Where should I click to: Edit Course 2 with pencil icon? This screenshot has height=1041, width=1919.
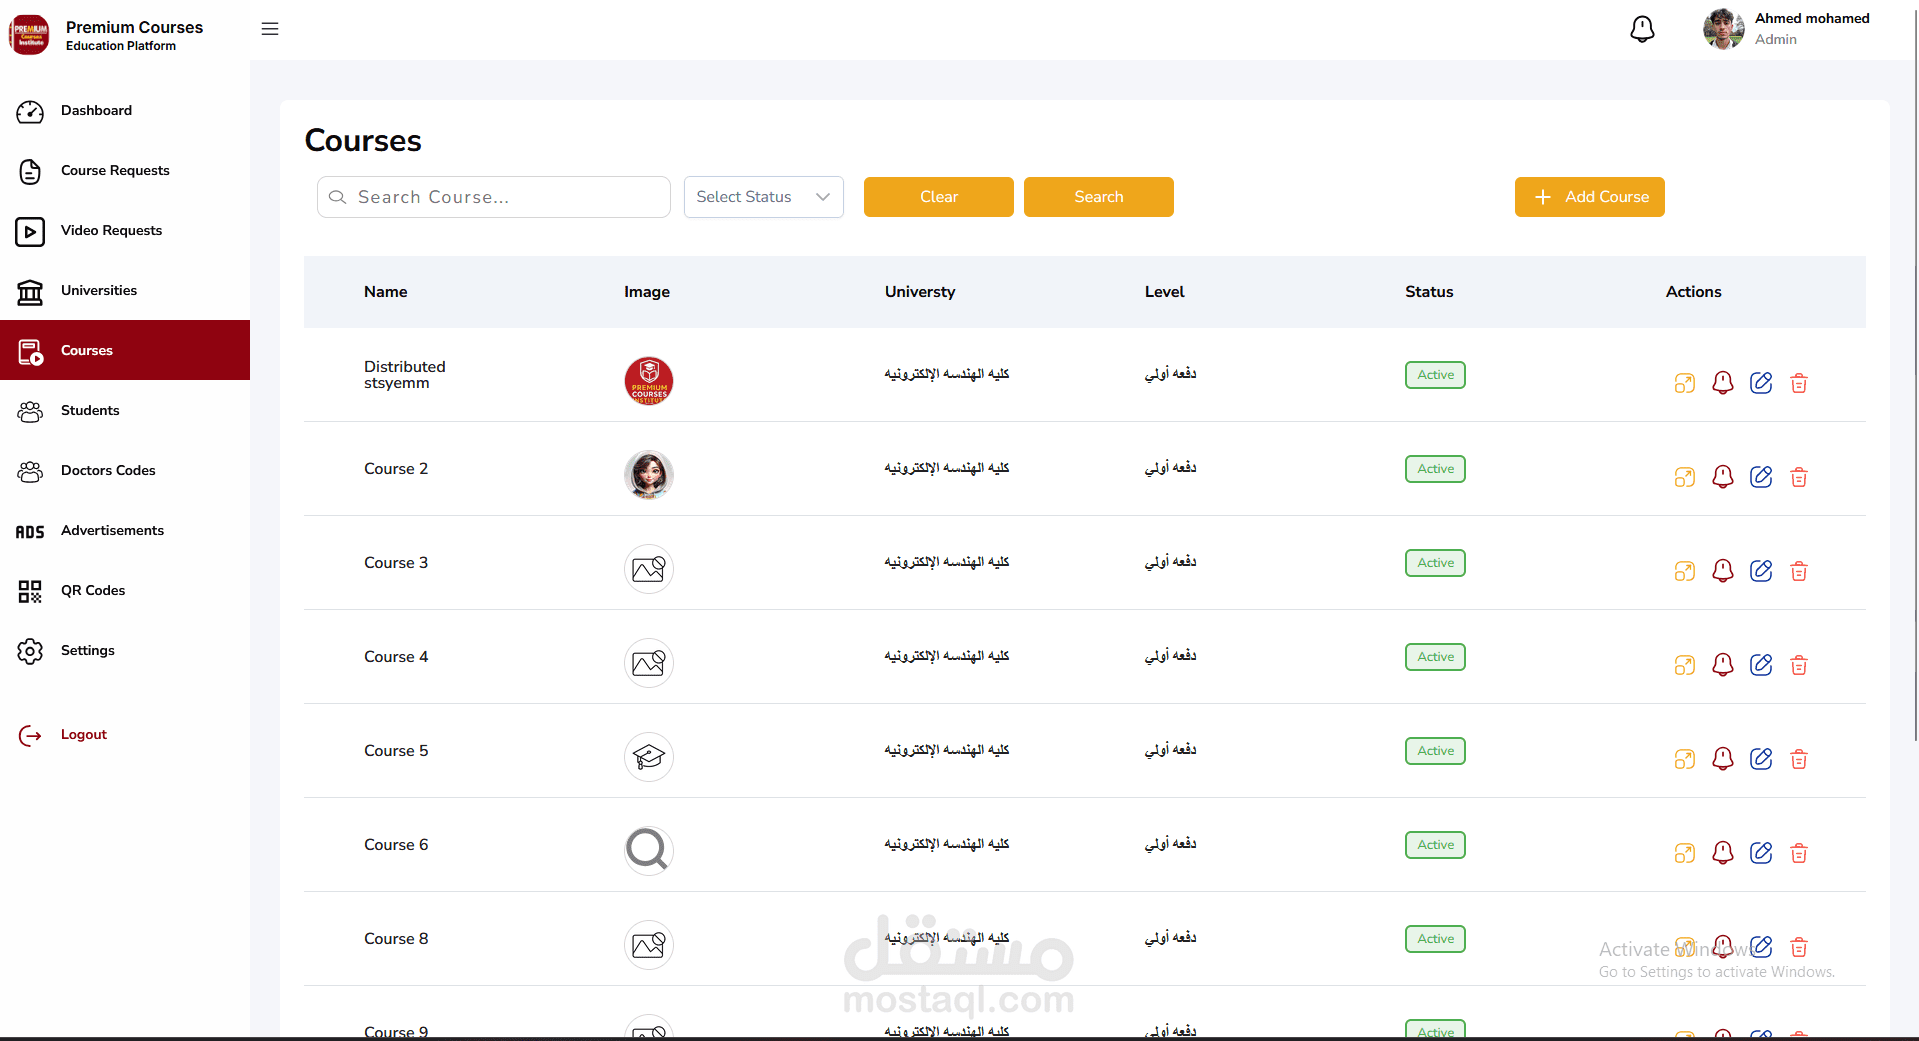[x=1761, y=477]
